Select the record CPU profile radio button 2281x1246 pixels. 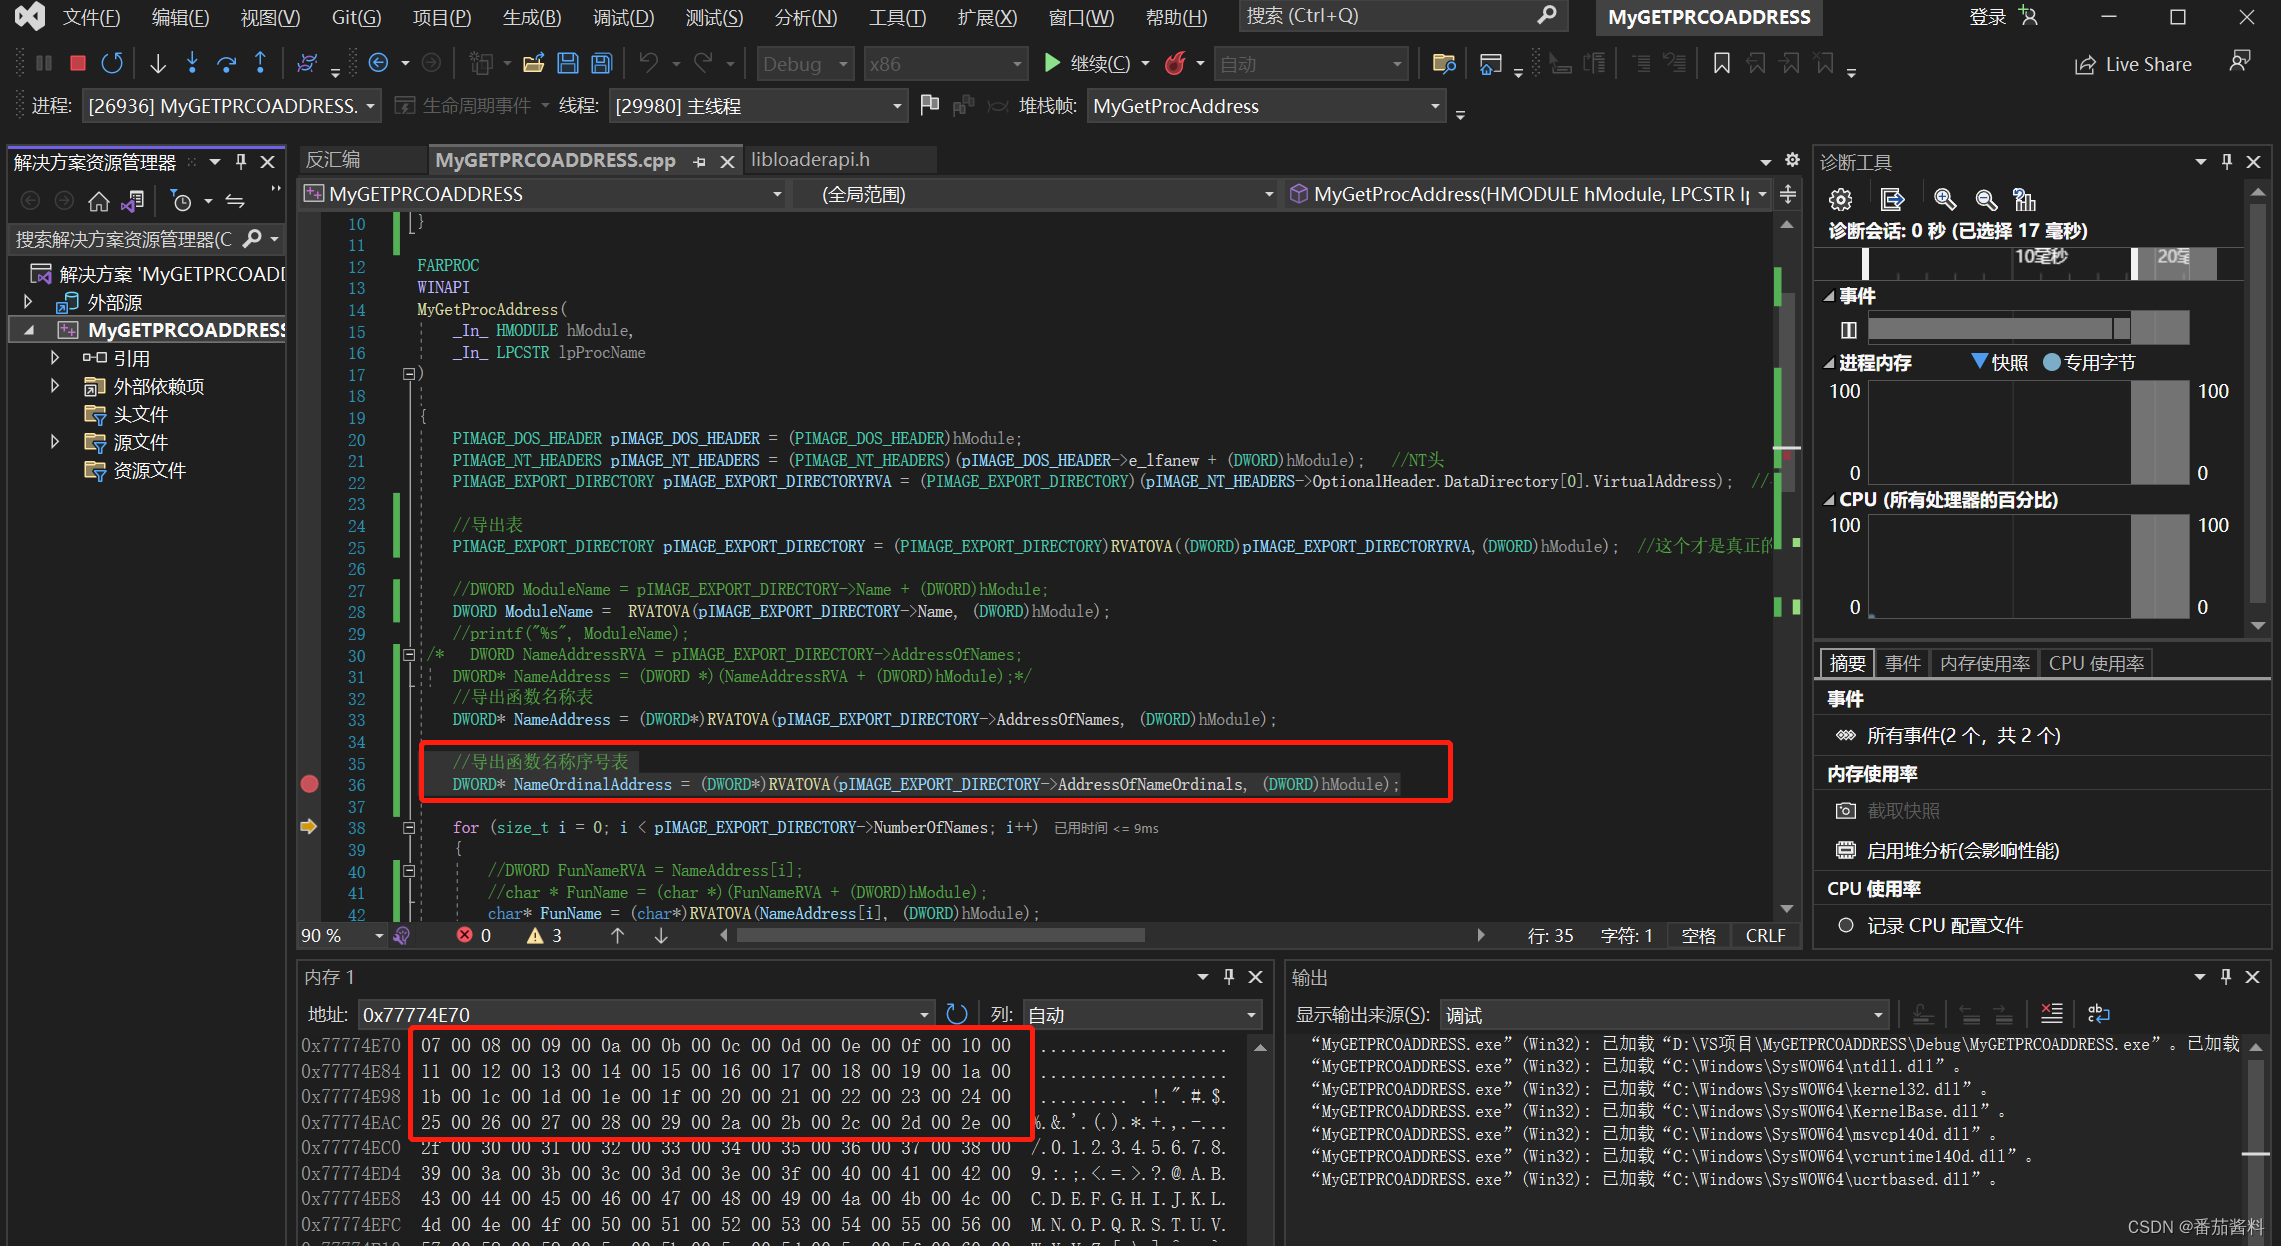[x=1846, y=925]
